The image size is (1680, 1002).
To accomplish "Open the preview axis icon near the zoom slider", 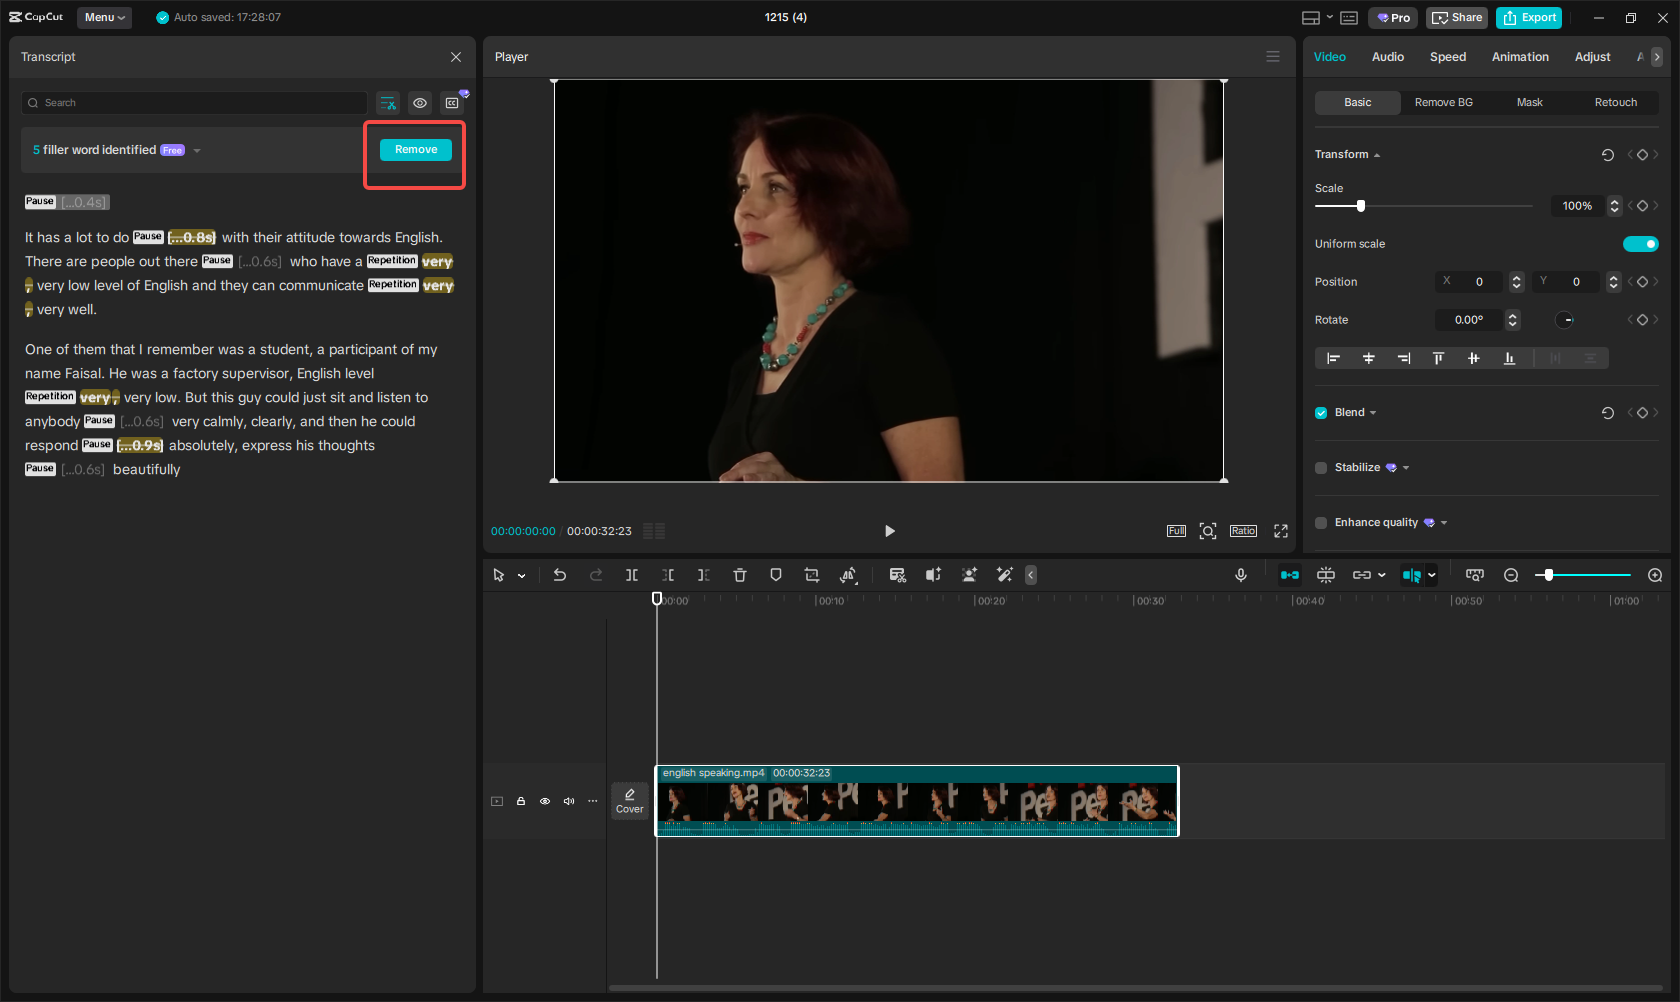I will 1474,575.
